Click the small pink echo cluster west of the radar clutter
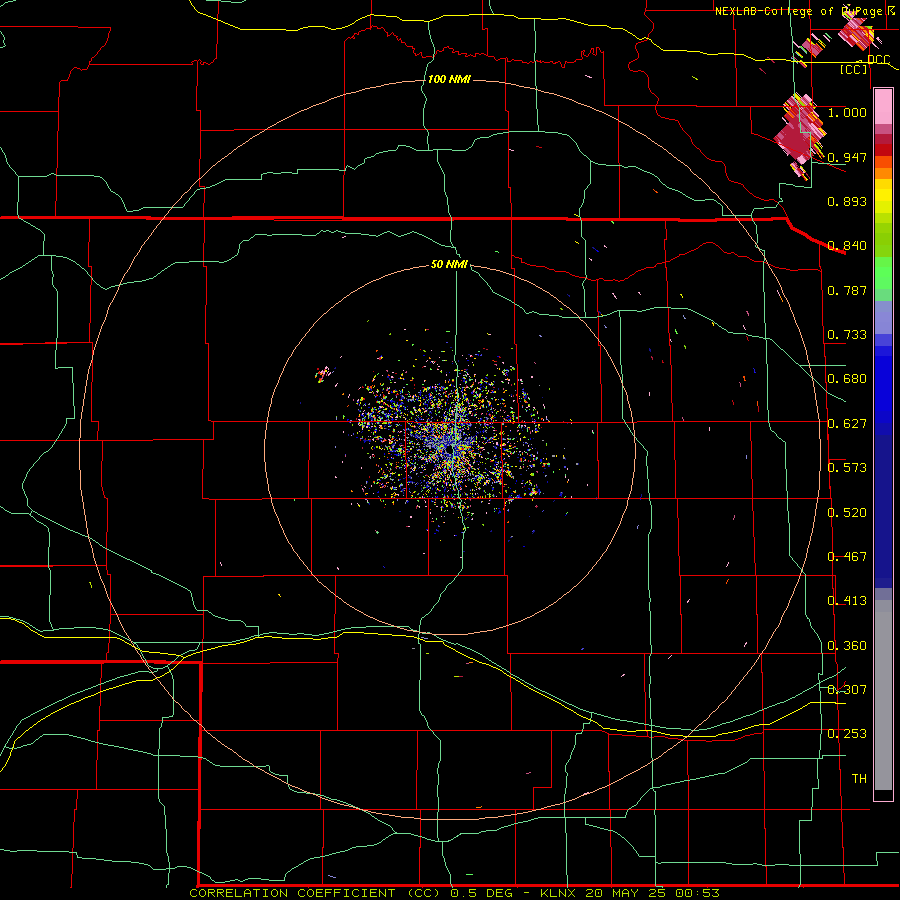Screen dimensions: 900x900 [324, 374]
